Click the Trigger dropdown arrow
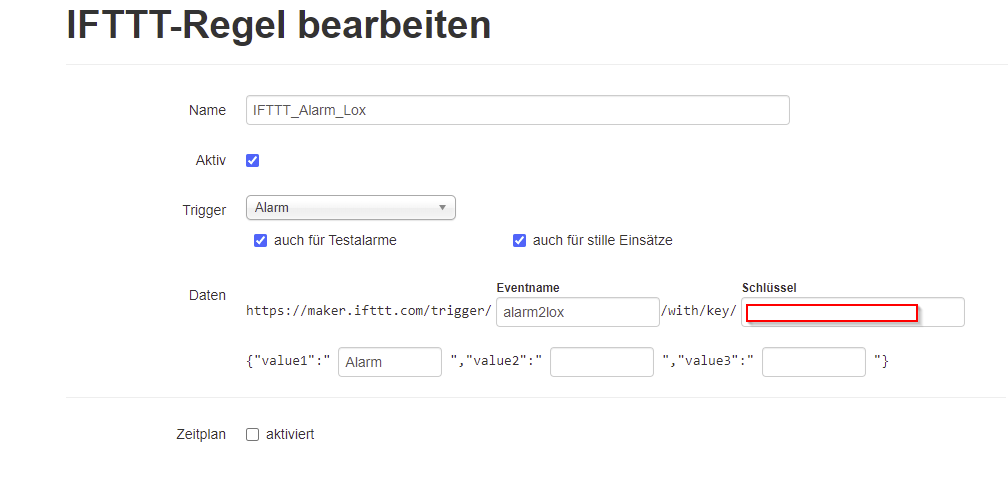 [x=442, y=208]
